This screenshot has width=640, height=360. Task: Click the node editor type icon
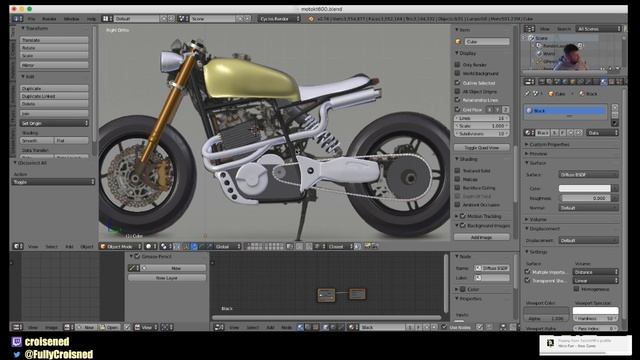point(219,327)
